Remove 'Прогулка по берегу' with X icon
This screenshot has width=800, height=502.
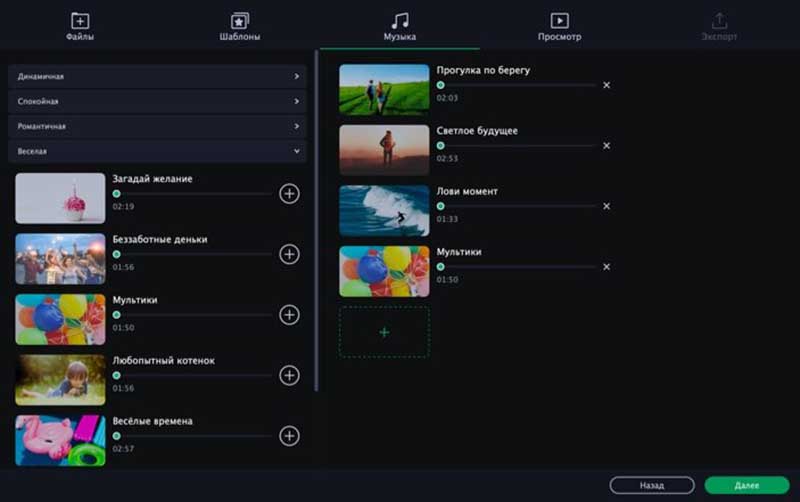tap(606, 85)
